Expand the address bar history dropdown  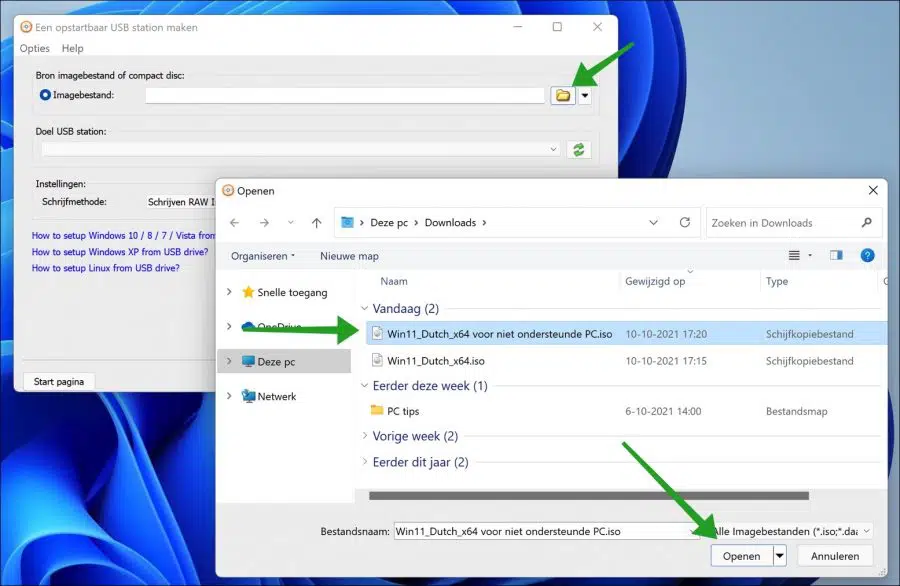tap(653, 223)
